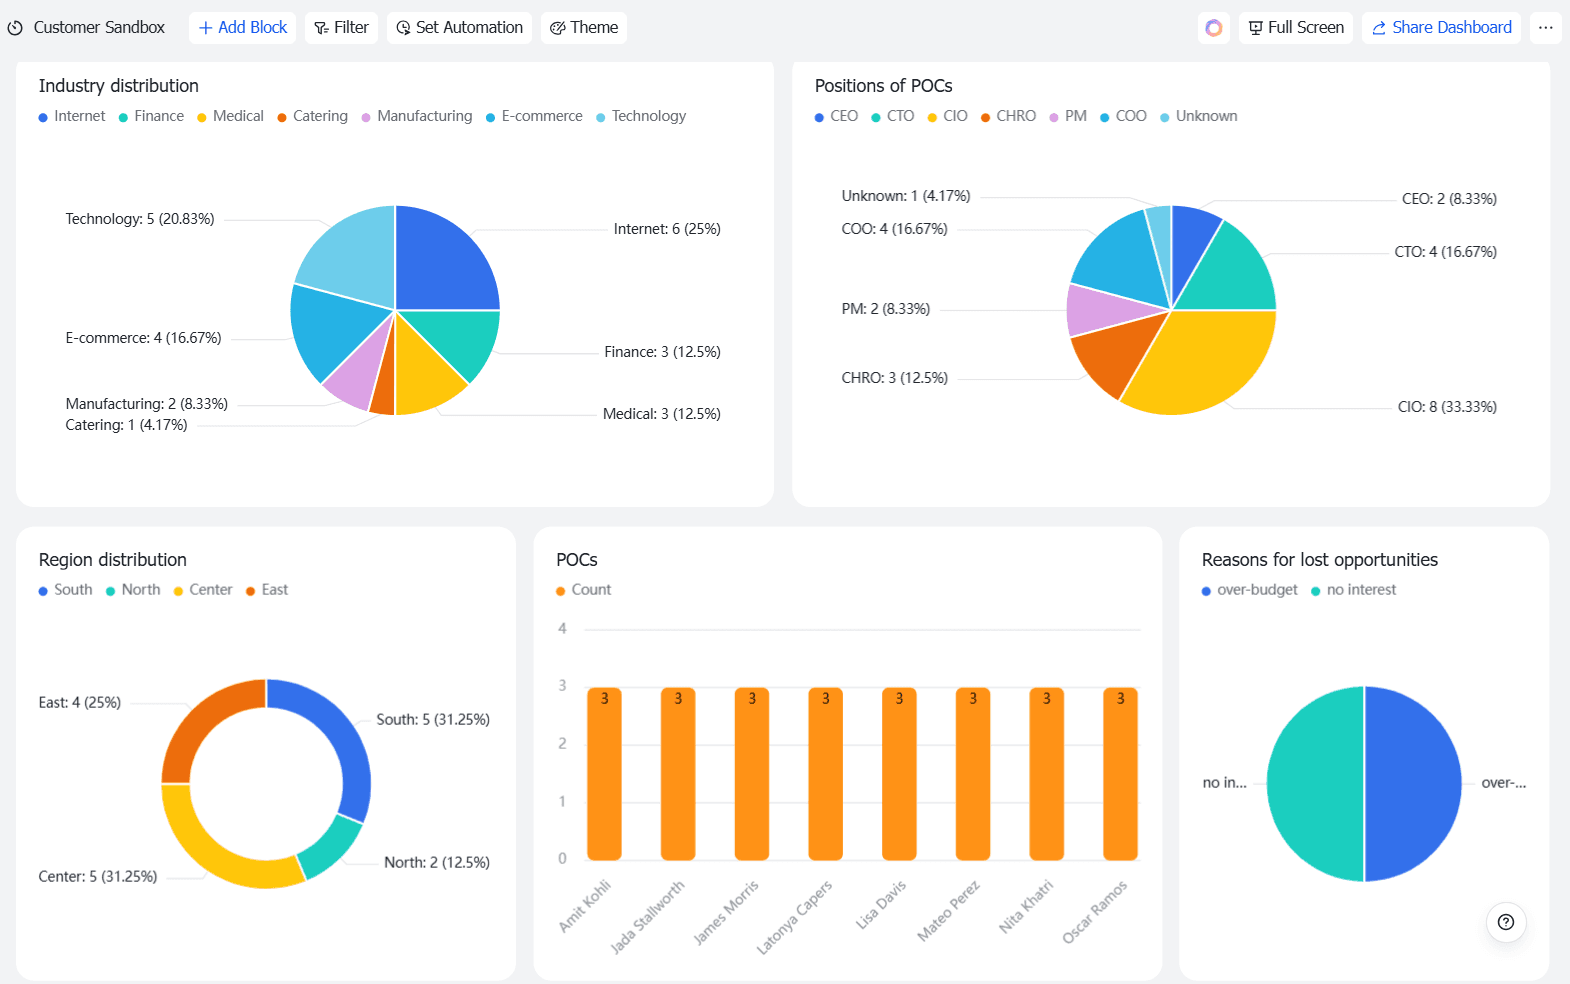Open the three-dot more options menu
The image size is (1570, 984).
pos(1546,28)
